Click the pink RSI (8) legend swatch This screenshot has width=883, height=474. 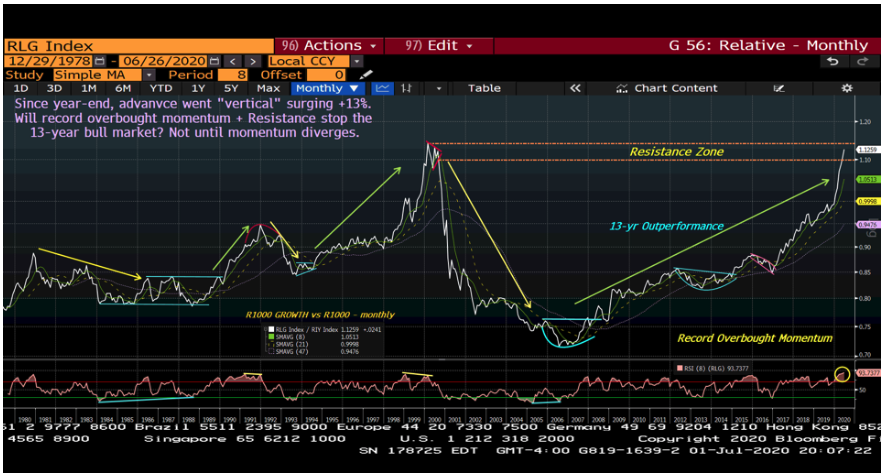pyautogui.click(x=680, y=368)
